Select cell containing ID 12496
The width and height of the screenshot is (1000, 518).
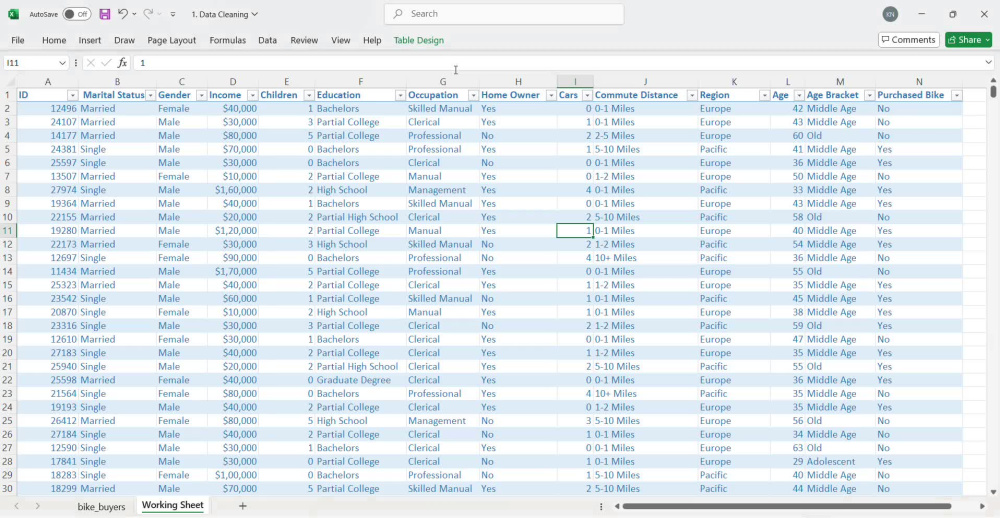(x=48, y=108)
